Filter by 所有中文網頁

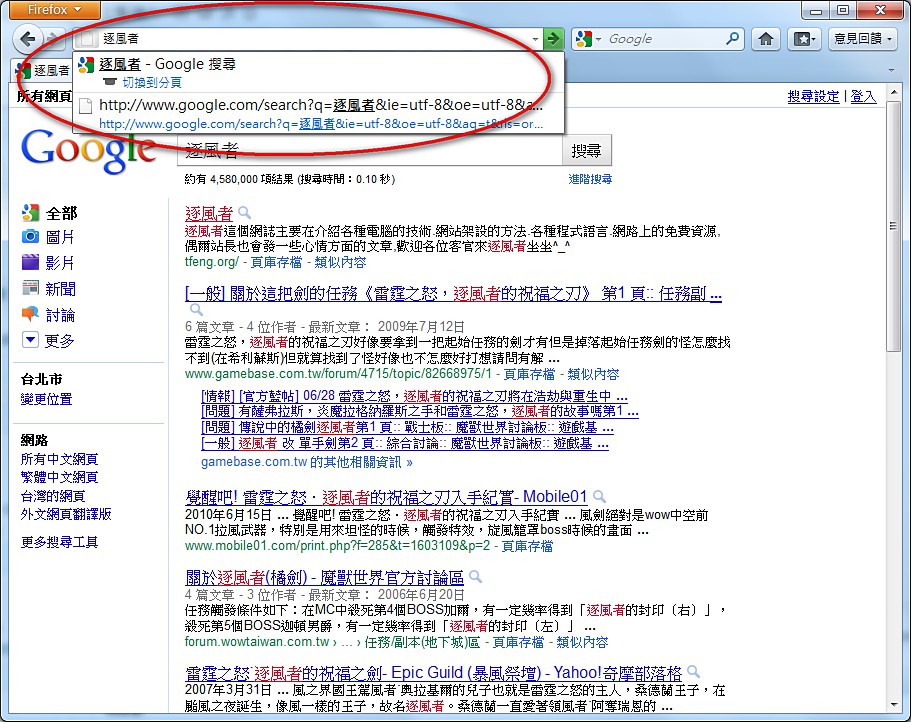[59, 459]
